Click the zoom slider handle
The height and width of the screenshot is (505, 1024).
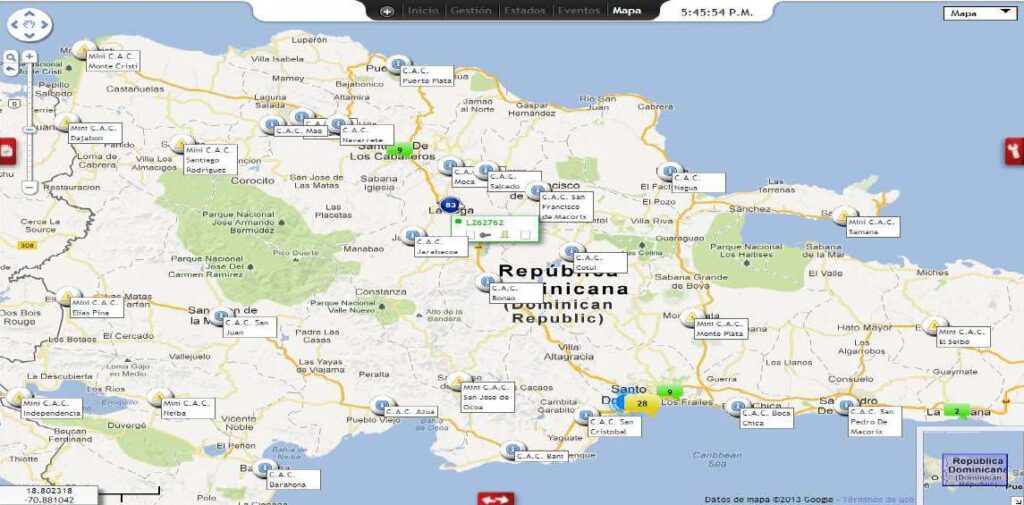[x=29, y=129]
